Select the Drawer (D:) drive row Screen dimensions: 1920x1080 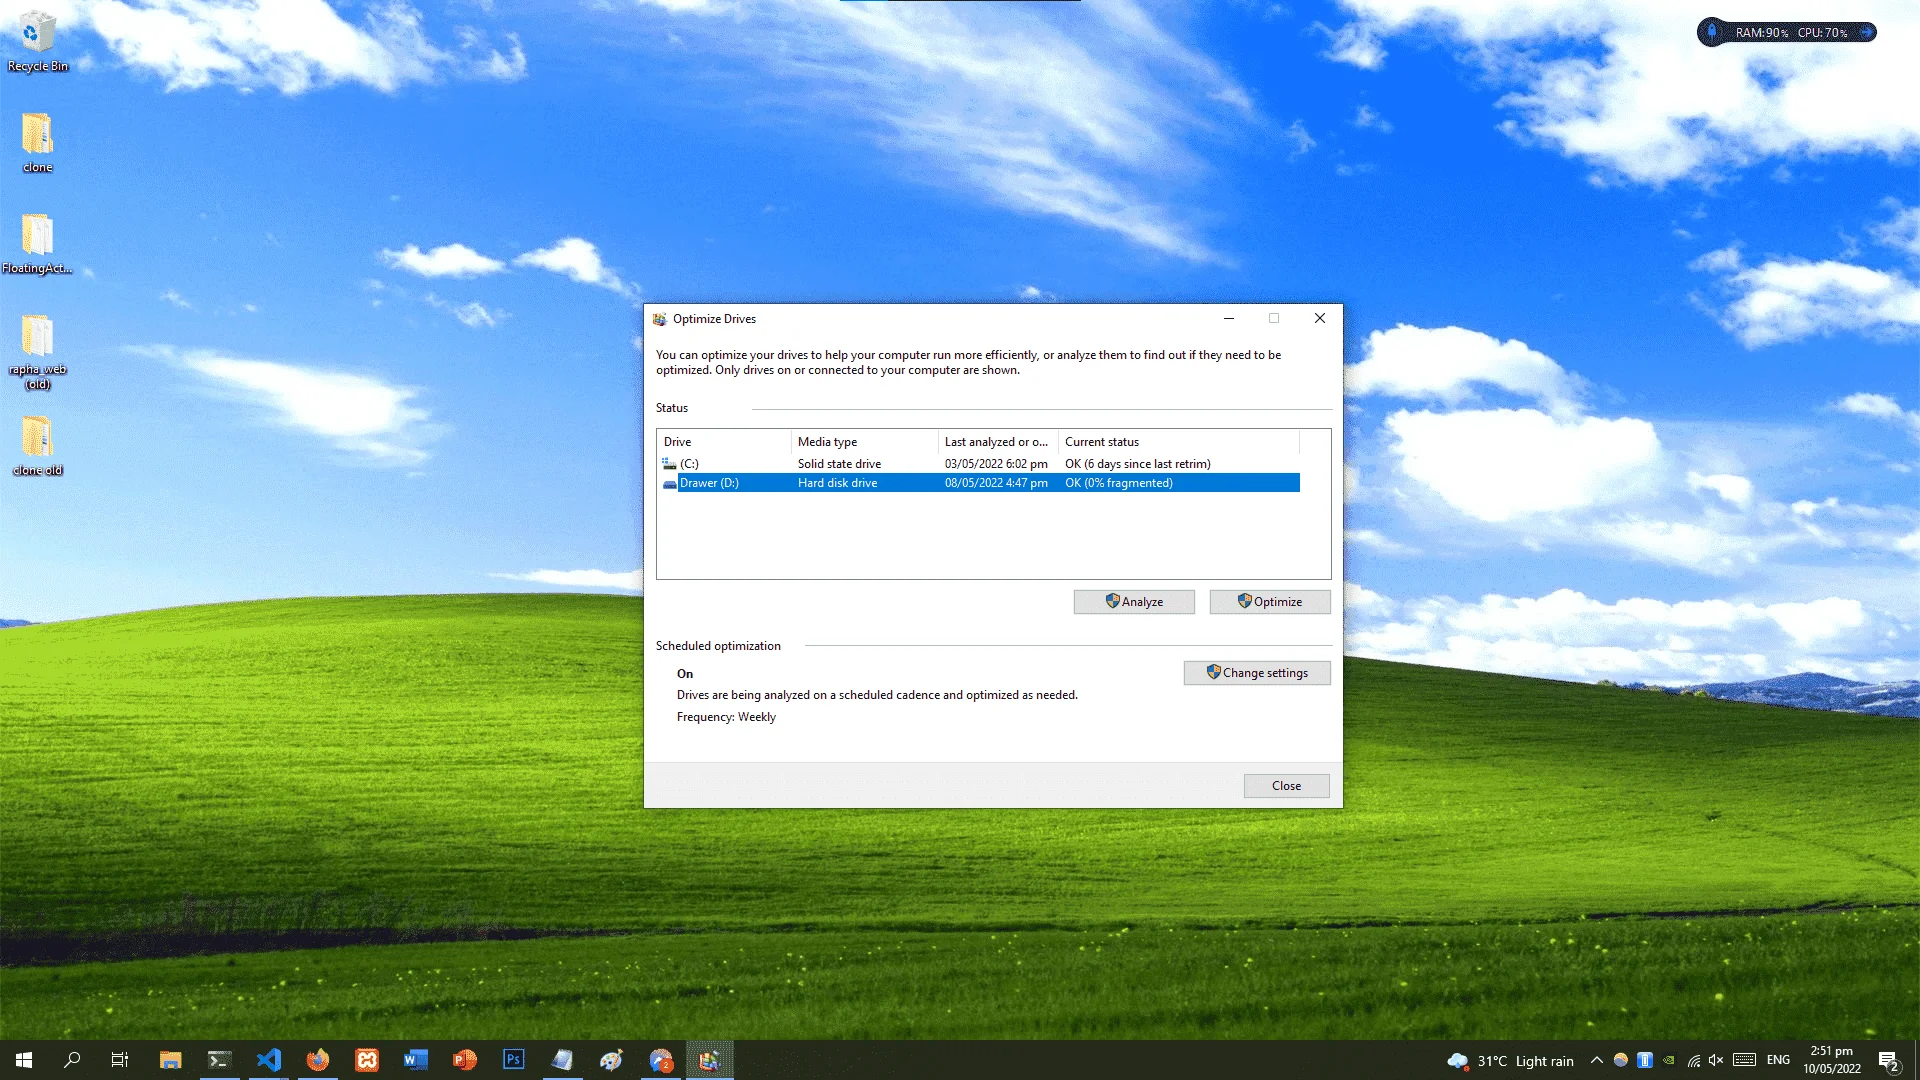click(x=980, y=483)
